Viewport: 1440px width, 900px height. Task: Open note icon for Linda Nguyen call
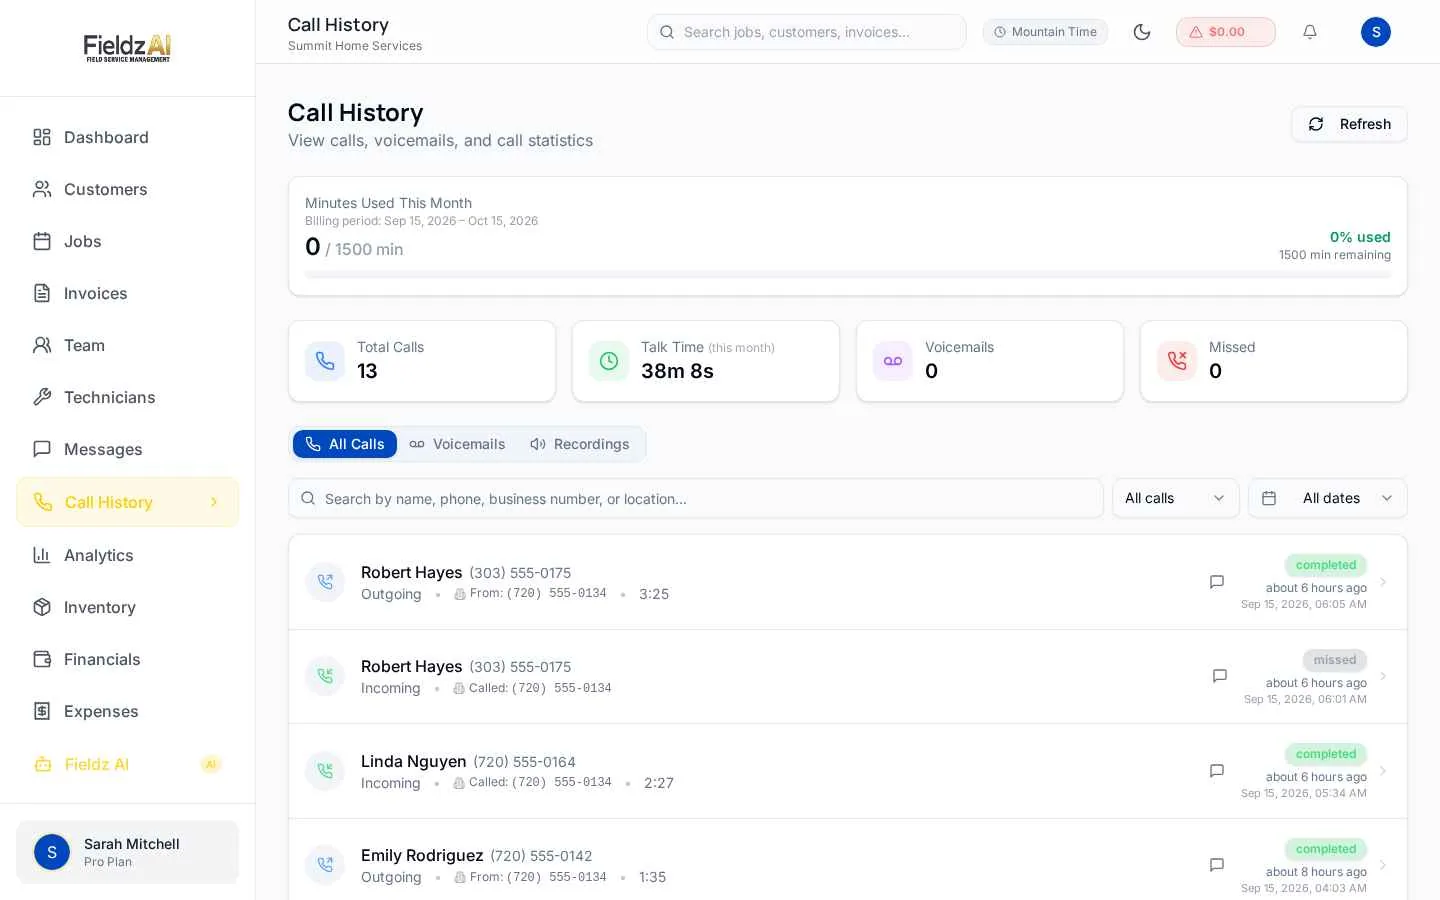point(1217,771)
